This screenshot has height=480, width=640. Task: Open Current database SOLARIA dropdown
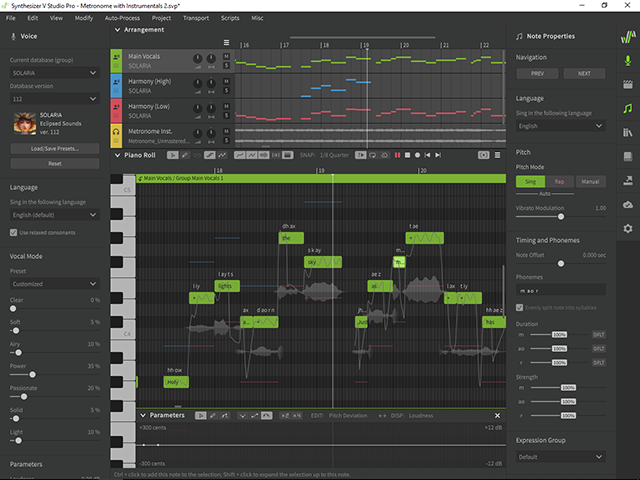click(x=55, y=73)
